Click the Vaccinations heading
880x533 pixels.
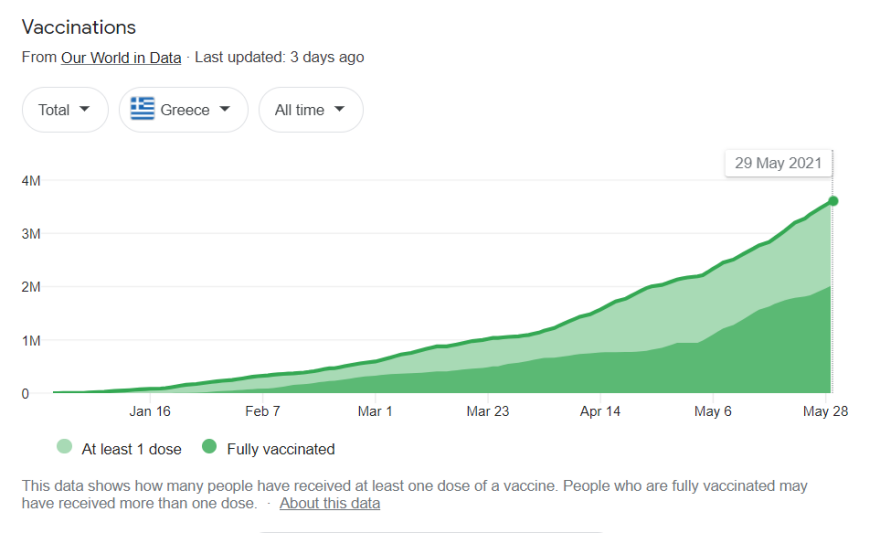pos(79,27)
